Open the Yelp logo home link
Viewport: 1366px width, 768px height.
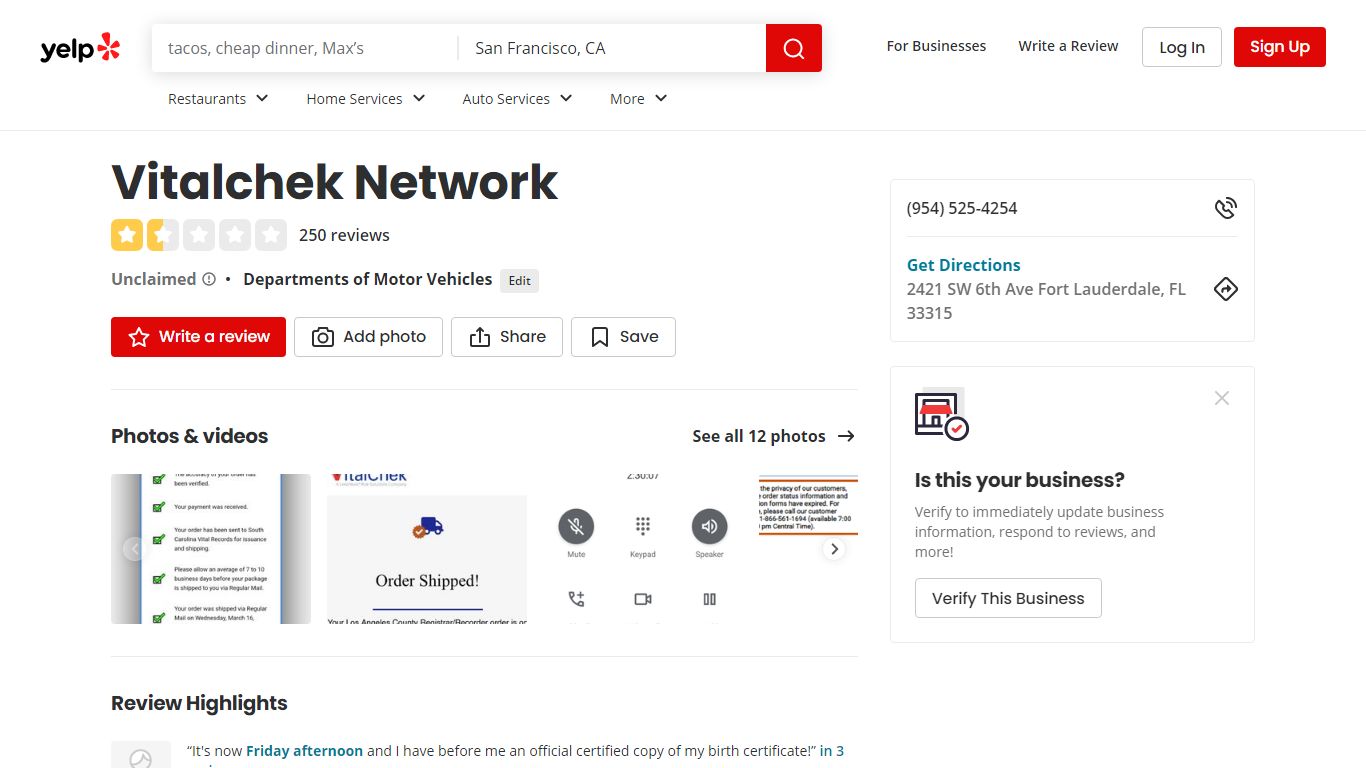click(80, 48)
